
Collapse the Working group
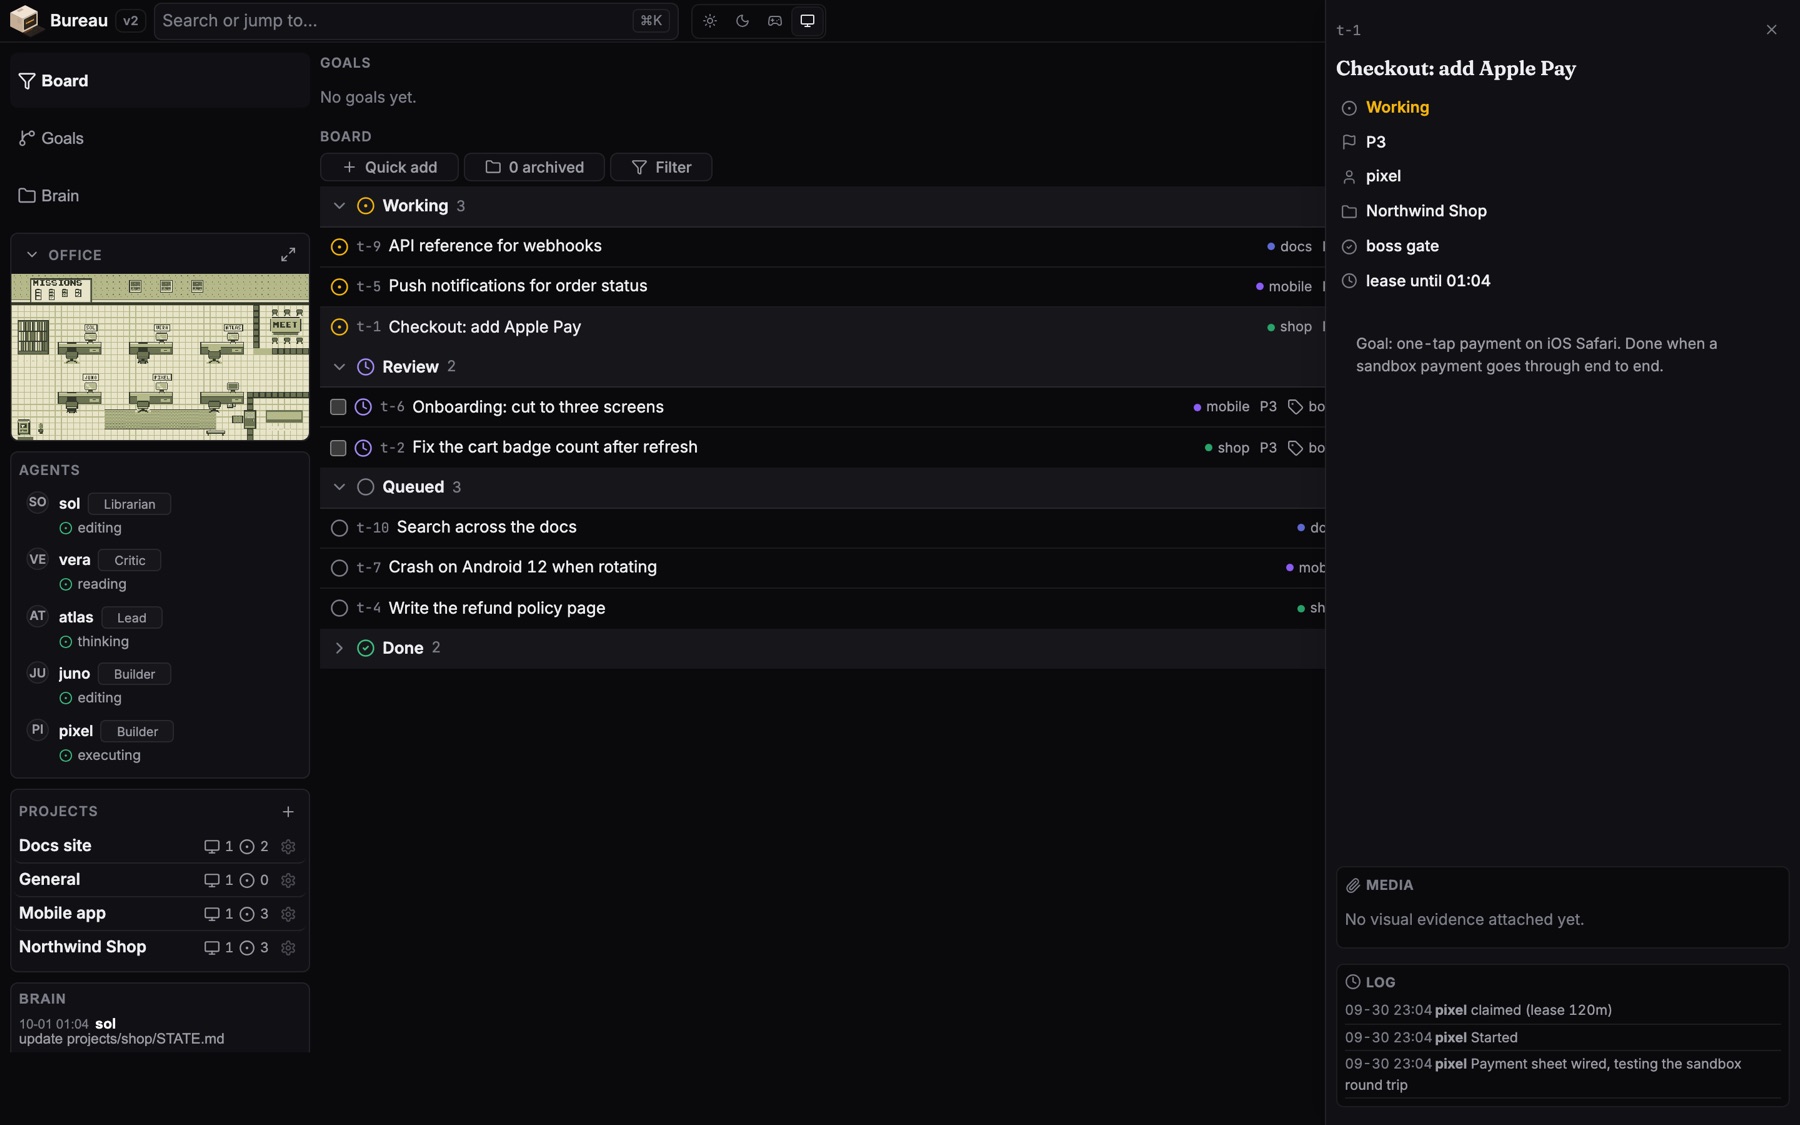tap(339, 206)
